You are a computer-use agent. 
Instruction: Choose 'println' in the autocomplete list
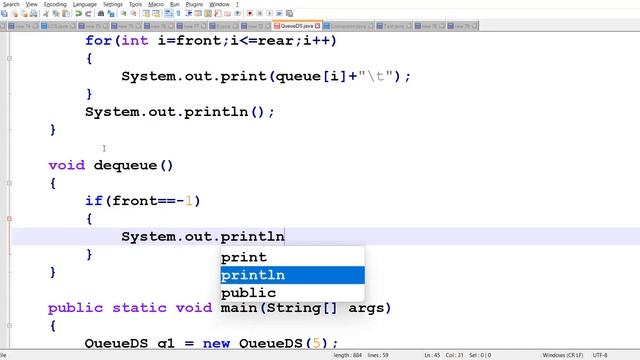point(293,275)
